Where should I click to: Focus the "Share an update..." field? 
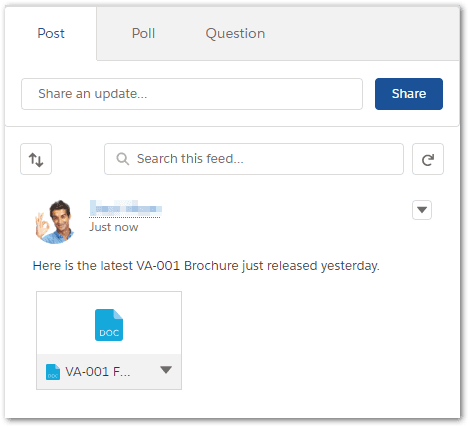(192, 94)
